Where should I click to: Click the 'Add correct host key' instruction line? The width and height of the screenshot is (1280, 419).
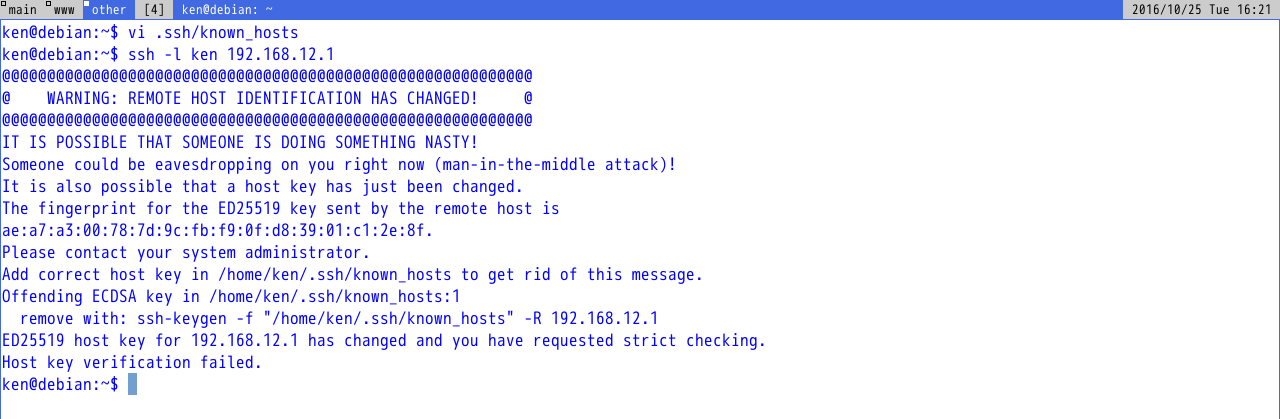[353, 274]
